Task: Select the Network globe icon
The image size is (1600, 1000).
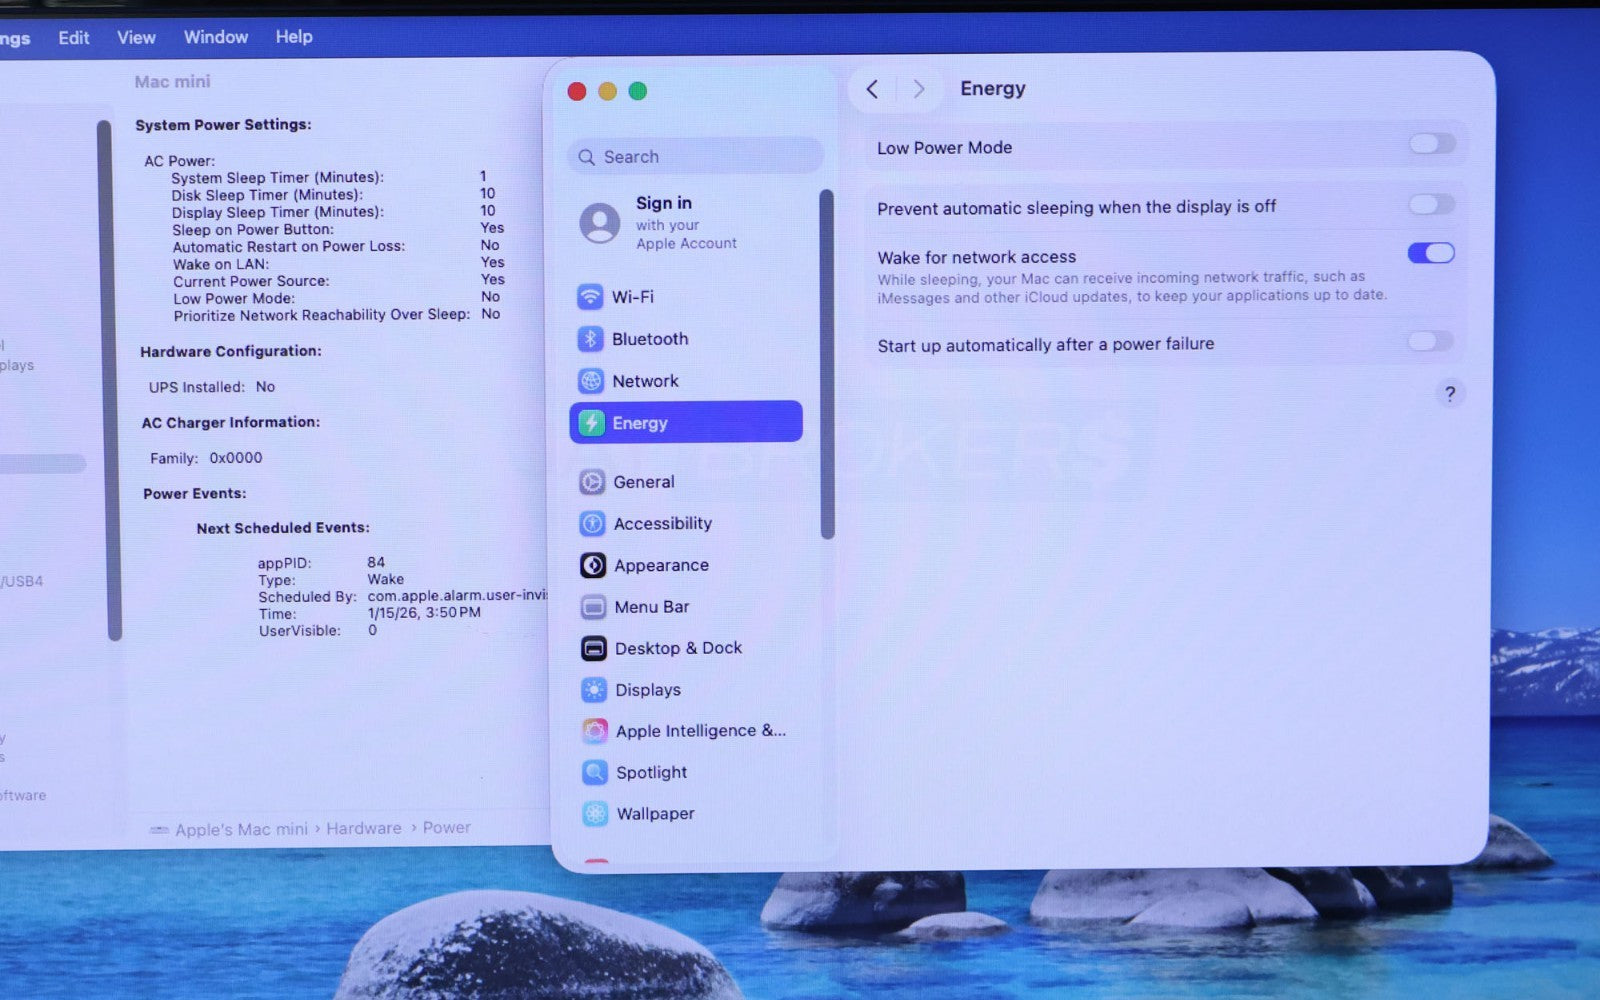Action: pos(591,381)
